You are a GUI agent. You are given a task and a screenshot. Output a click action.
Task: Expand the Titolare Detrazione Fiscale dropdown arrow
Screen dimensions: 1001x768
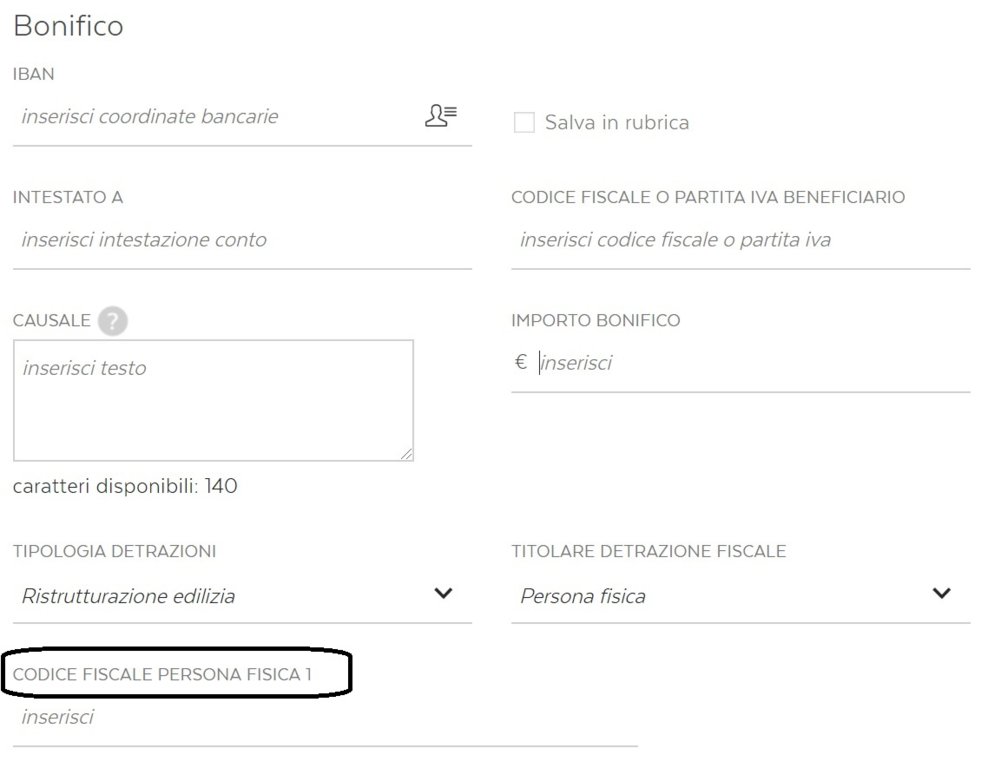tap(942, 593)
